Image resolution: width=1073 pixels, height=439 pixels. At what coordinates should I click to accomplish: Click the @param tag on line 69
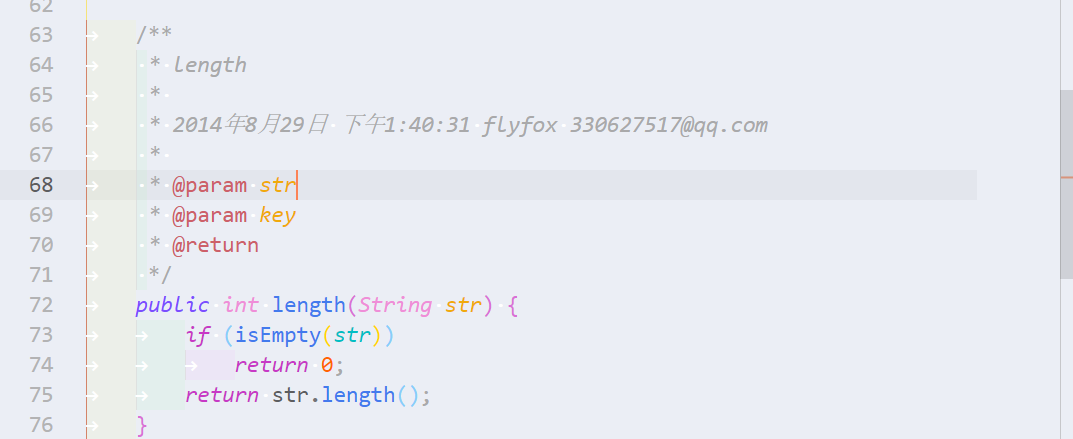click(x=209, y=215)
